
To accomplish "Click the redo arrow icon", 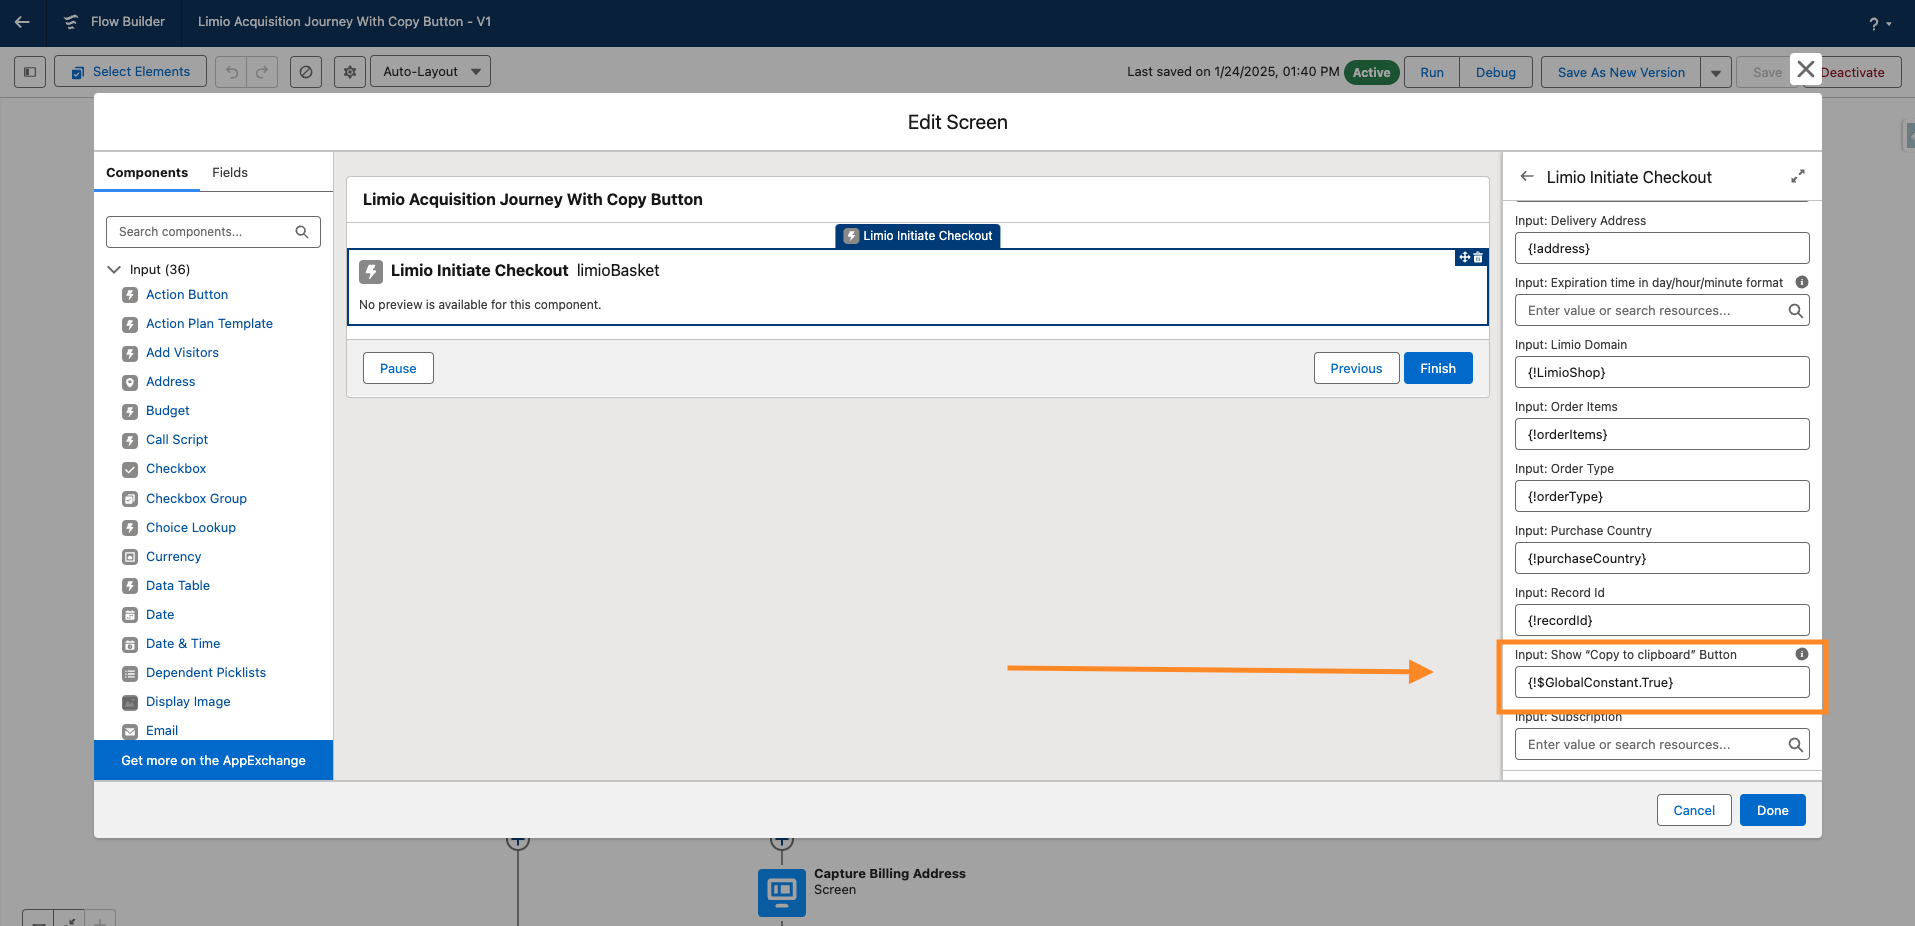I will coord(262,72).
